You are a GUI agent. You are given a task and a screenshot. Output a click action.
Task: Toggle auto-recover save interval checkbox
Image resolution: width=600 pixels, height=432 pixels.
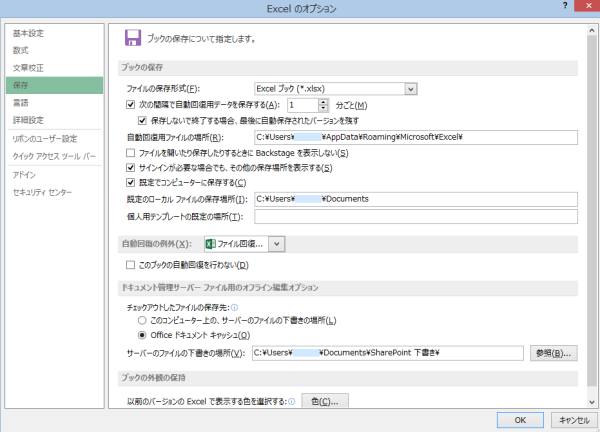point(132,105)
